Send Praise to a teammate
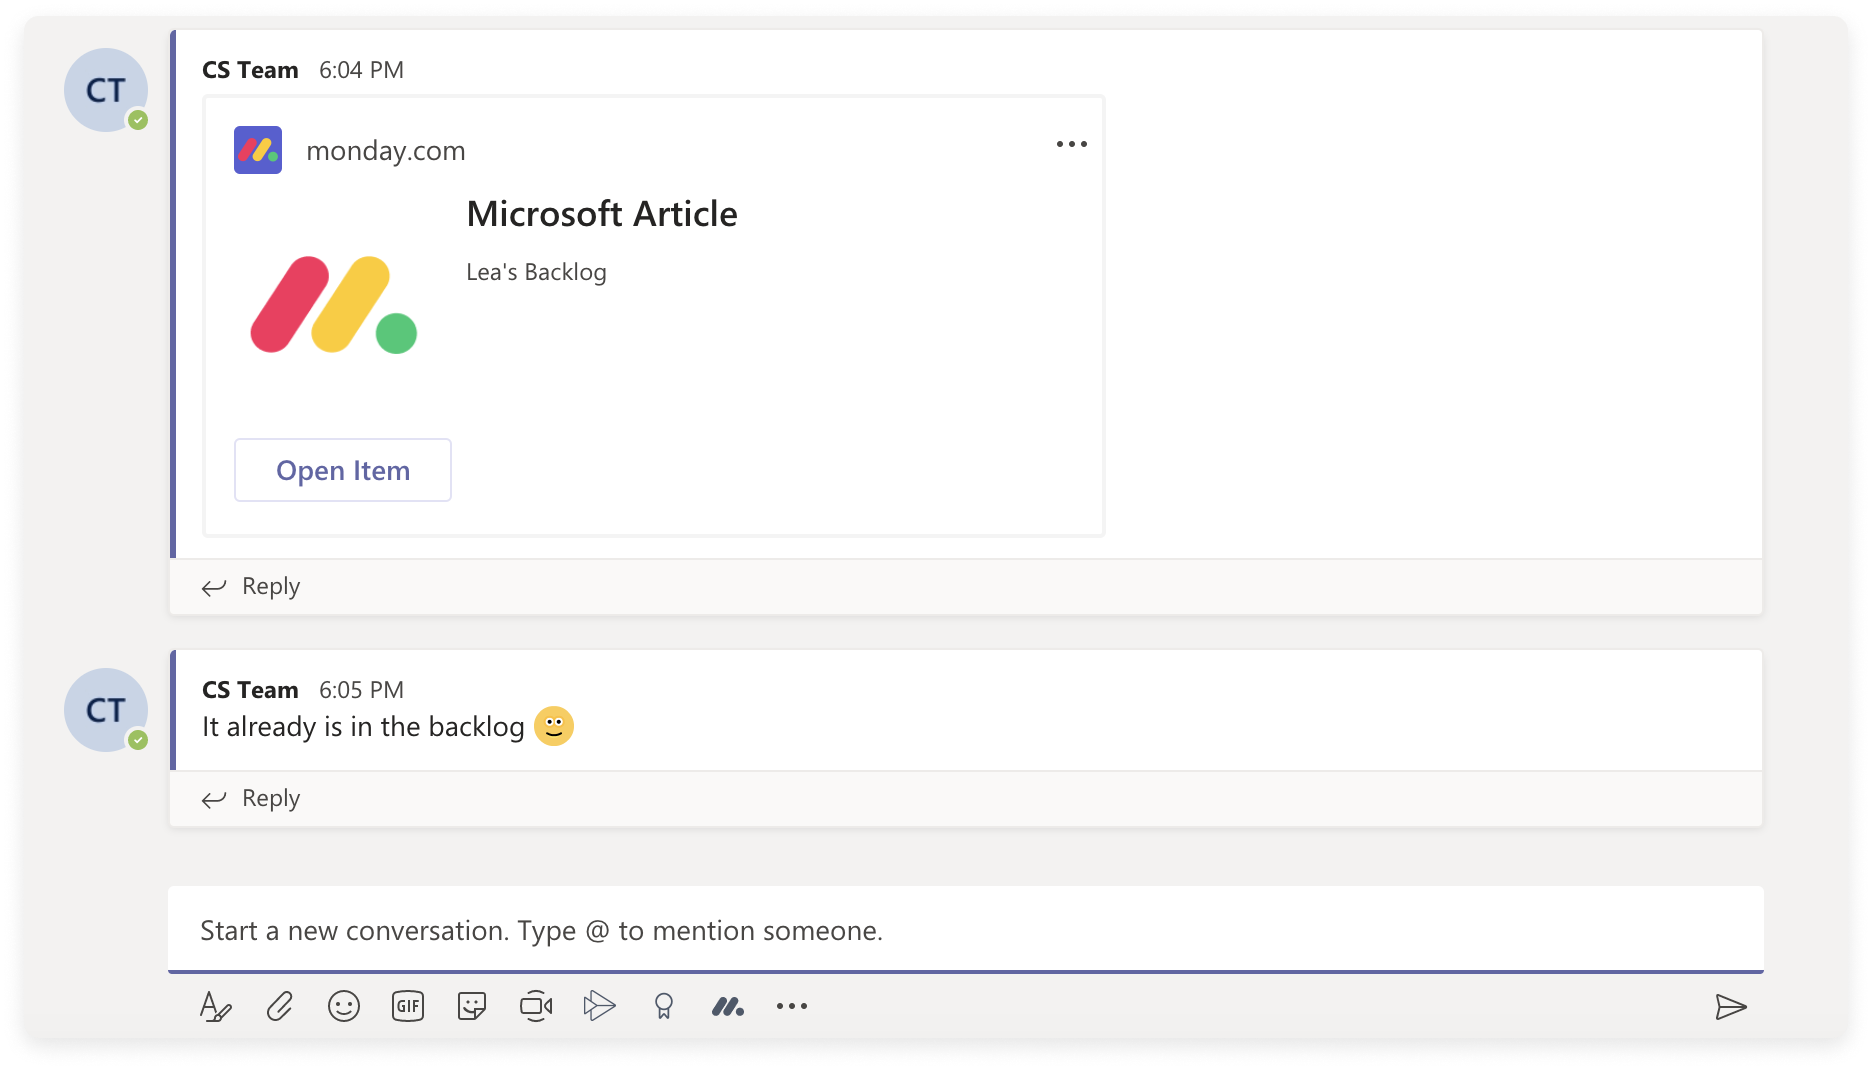 tap(664, 1006)
